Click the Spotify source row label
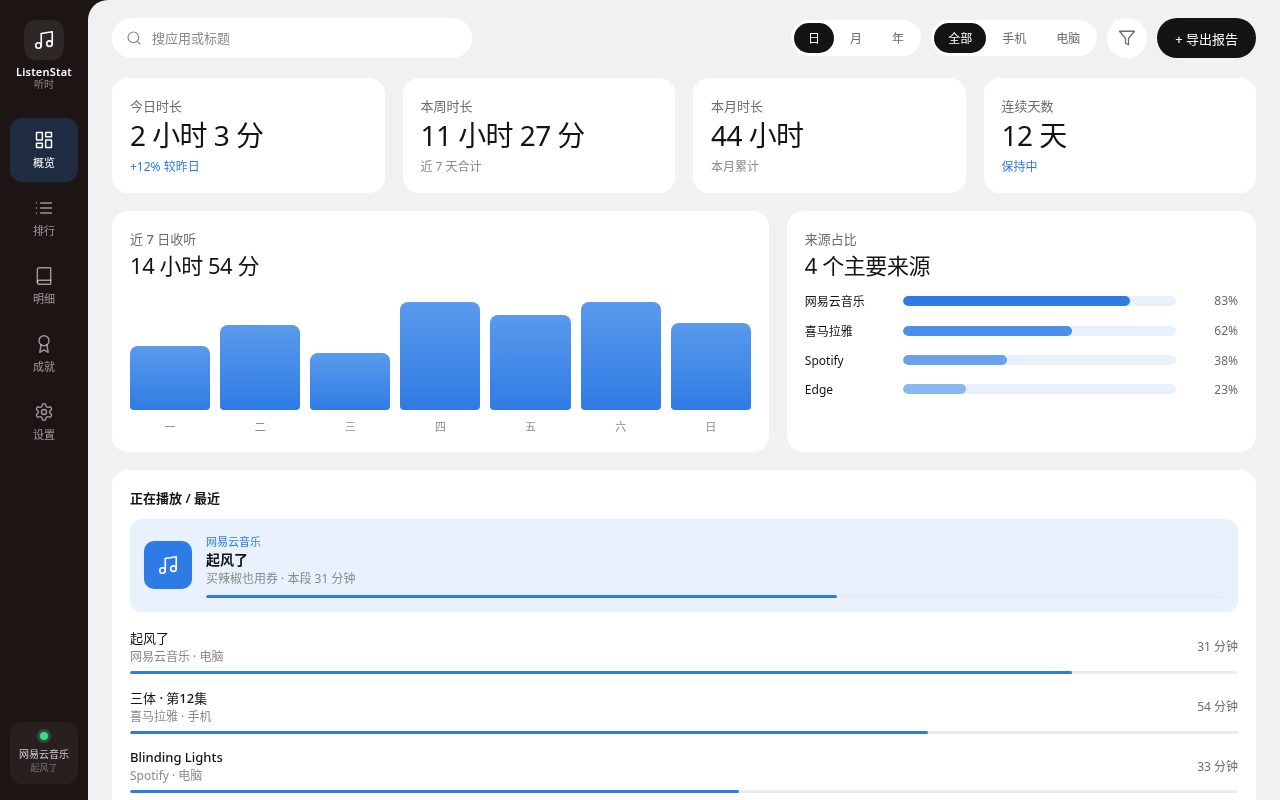Screen dimensions: 1280x800 pos(824,360)
